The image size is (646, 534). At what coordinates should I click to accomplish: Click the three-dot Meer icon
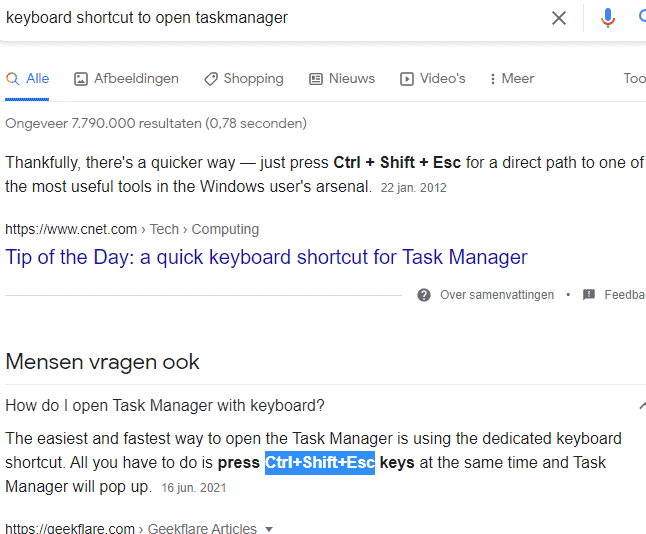click(493, 79)
